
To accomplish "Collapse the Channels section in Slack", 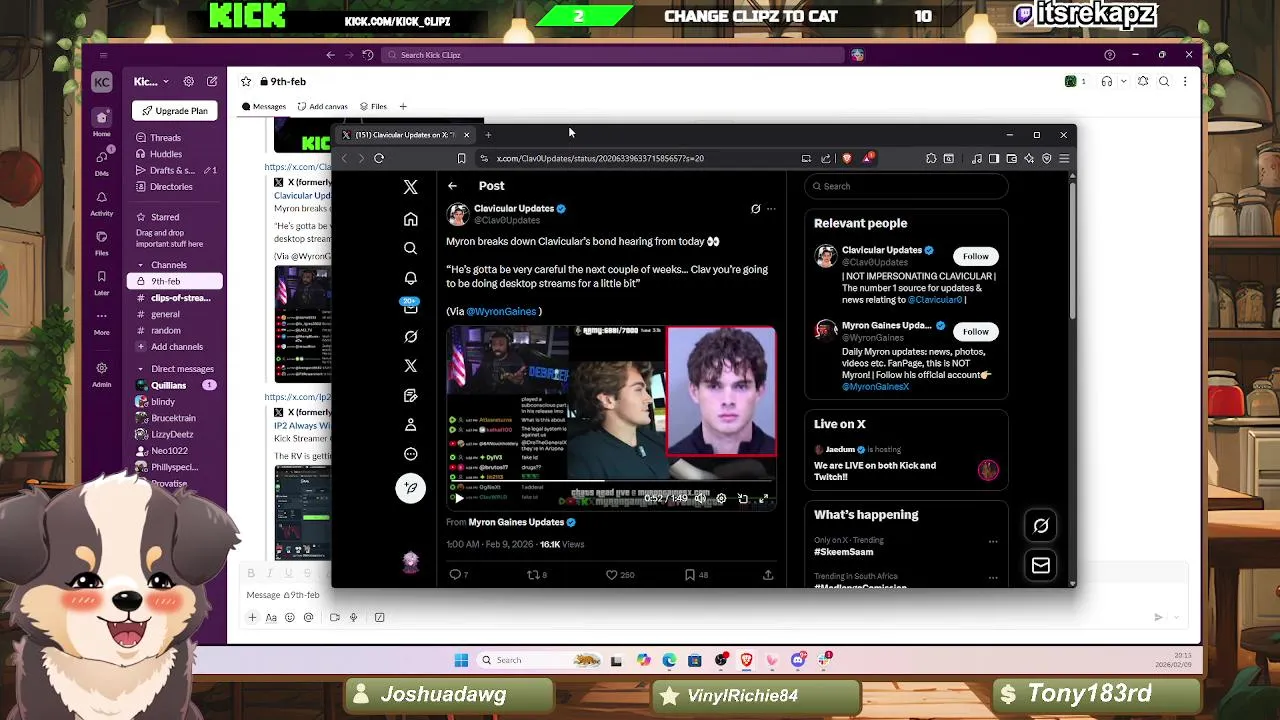I will [x=141, y=265].
